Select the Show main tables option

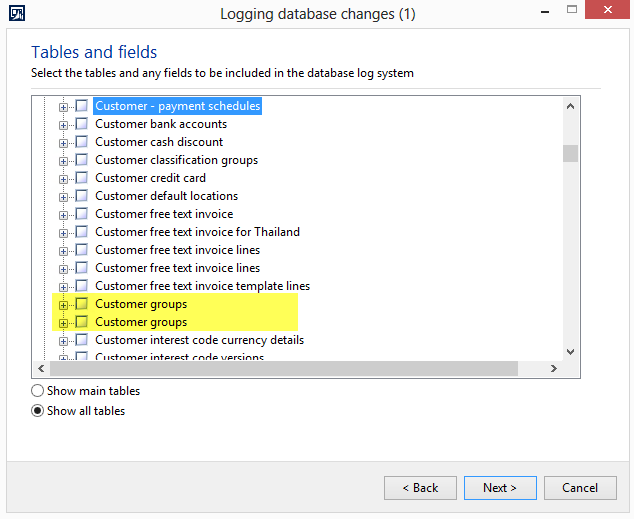coord(38,391)
